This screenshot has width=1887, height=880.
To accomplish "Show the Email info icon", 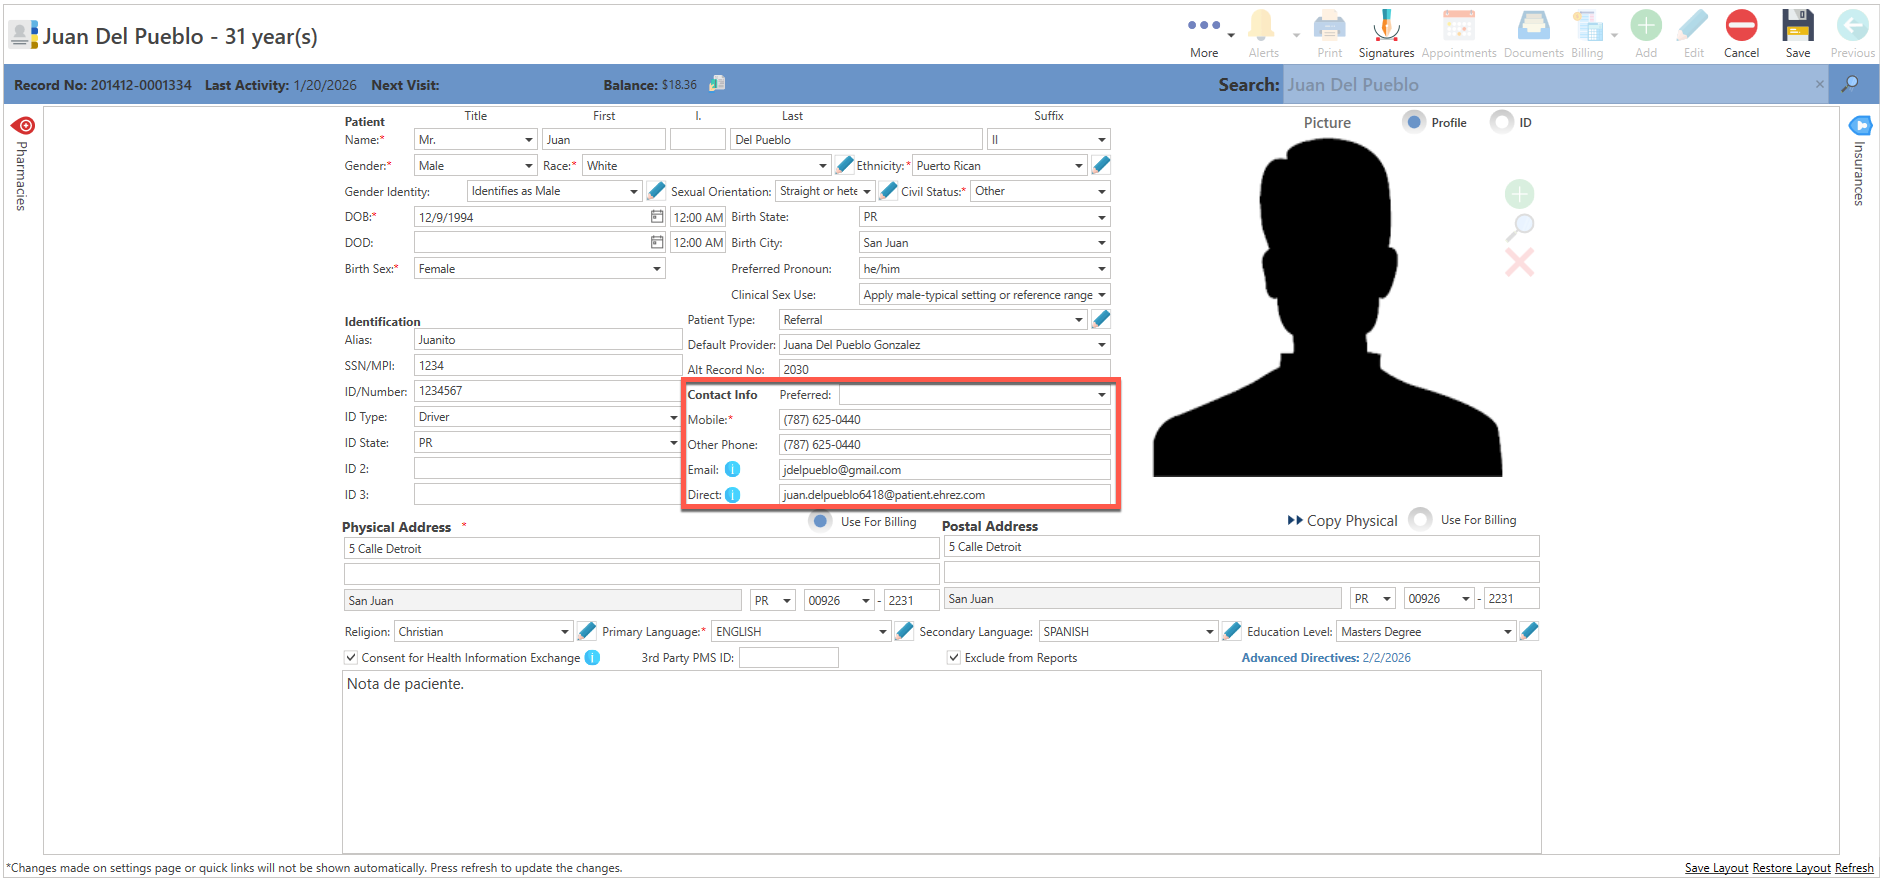I will tap(732, 469).
